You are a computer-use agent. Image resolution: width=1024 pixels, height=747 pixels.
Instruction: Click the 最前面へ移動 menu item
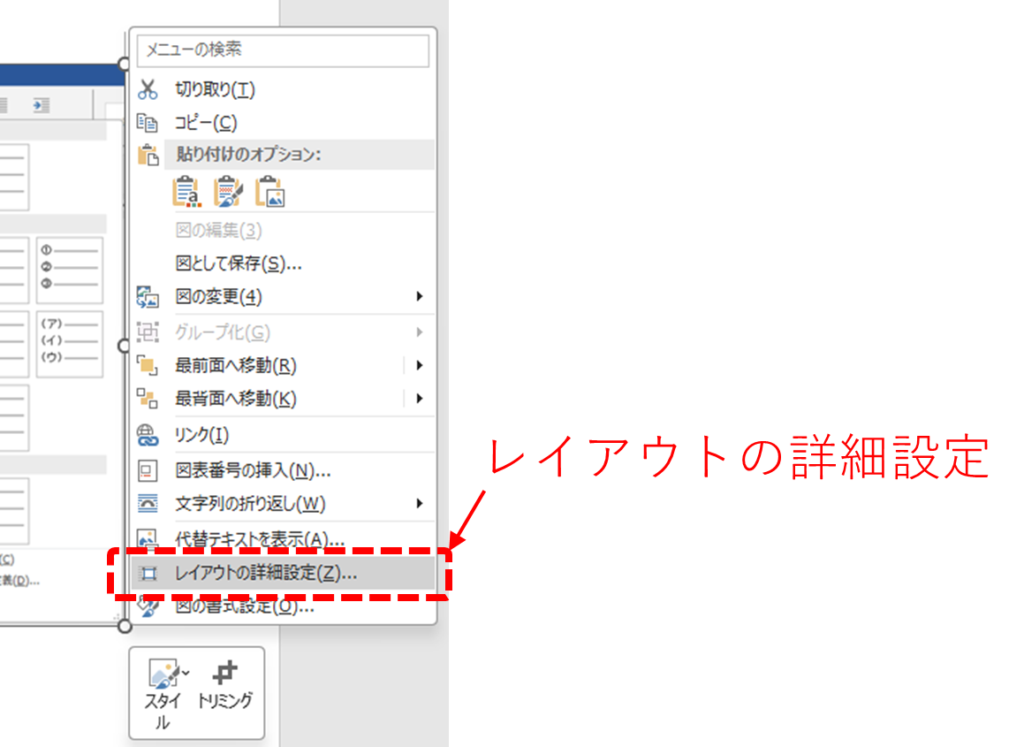coord(236,365)
